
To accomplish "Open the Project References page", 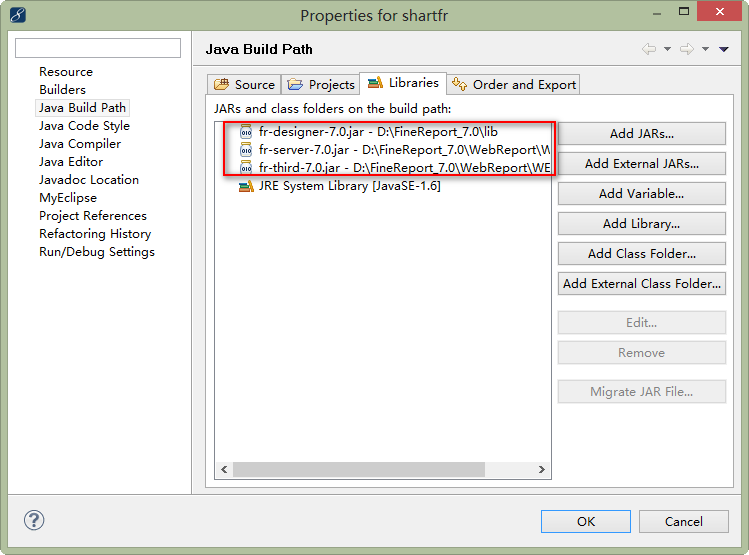I will [x=93, y=216].
